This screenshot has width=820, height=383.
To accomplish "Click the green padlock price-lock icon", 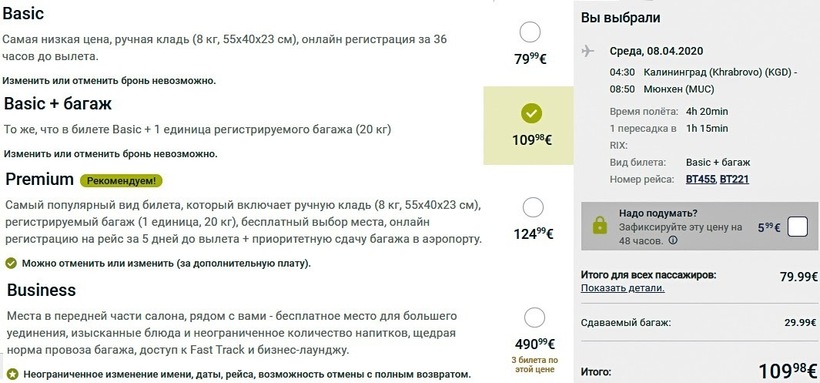I will click(599, 226).
